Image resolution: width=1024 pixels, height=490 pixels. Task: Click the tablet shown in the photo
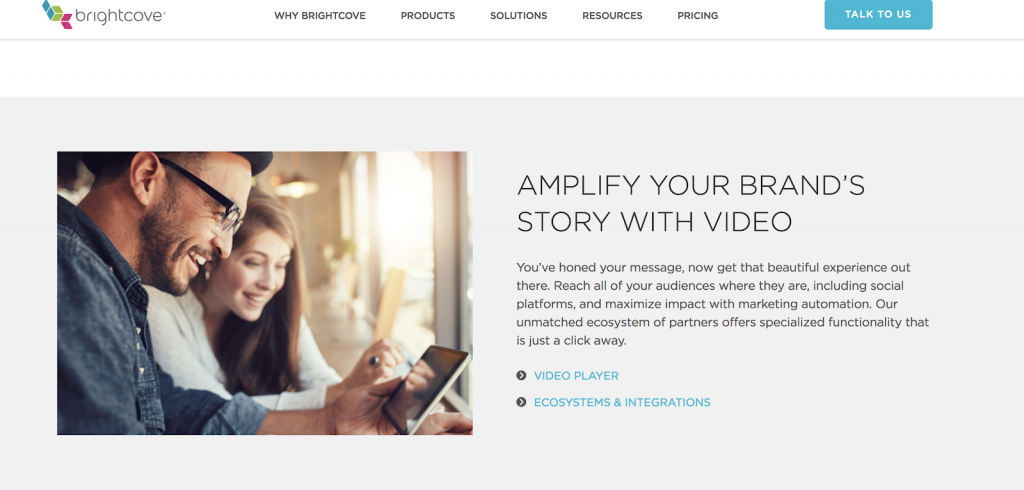pos(426,387)
